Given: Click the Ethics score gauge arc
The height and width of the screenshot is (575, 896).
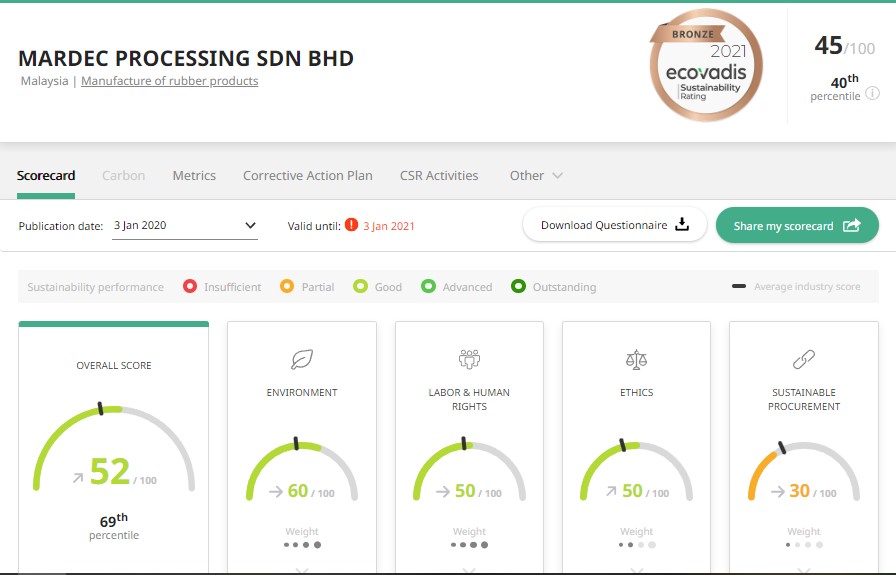Looking at the screenshot, I should point(636,470).
